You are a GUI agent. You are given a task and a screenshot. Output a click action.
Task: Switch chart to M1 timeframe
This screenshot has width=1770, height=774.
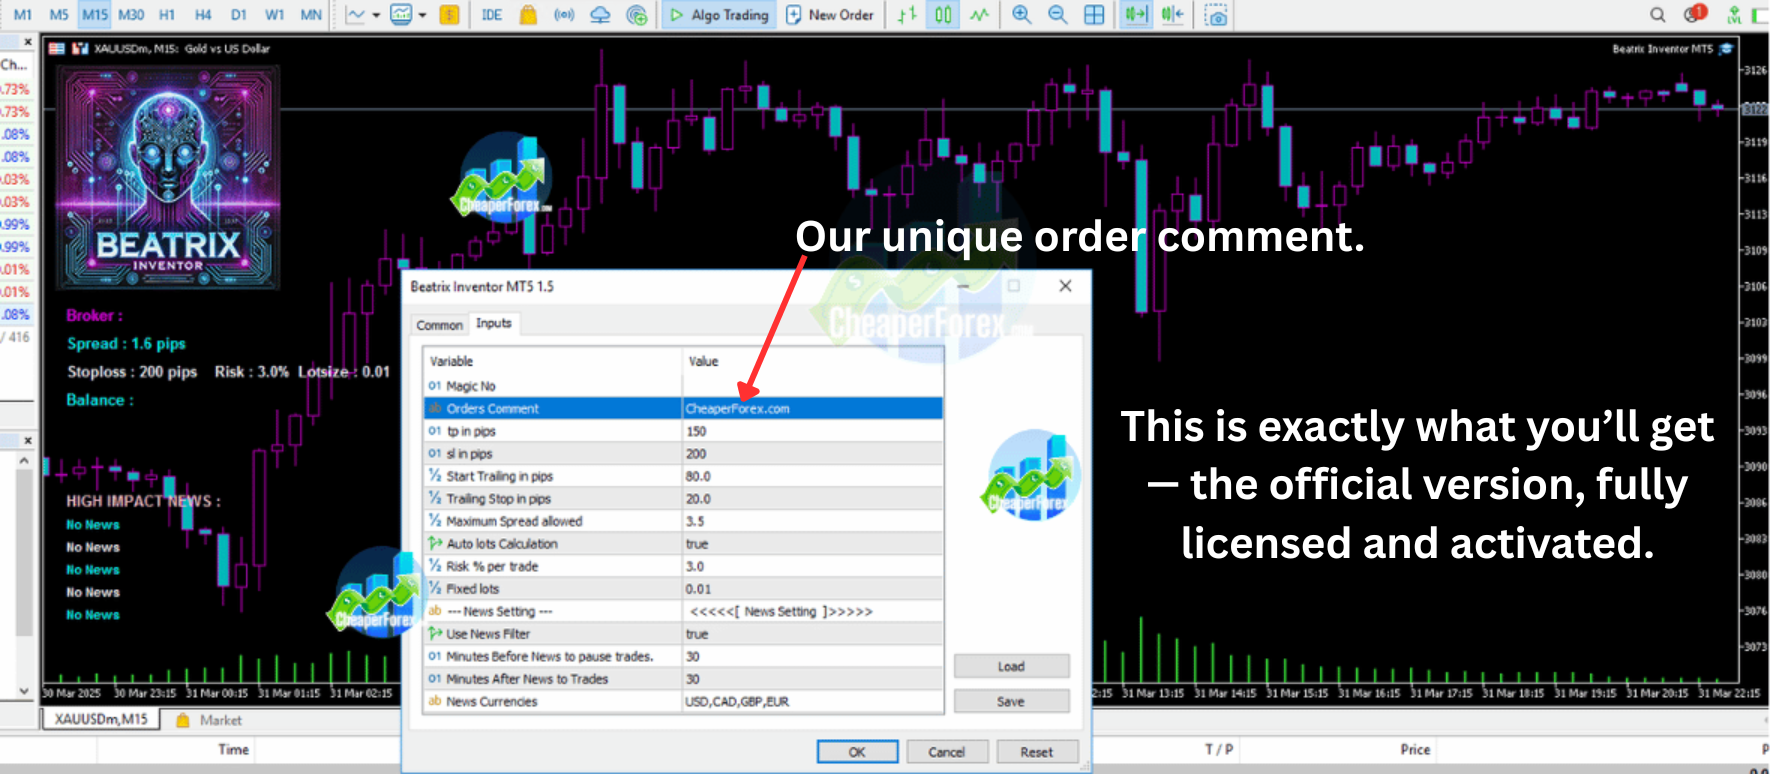[22, 15]
